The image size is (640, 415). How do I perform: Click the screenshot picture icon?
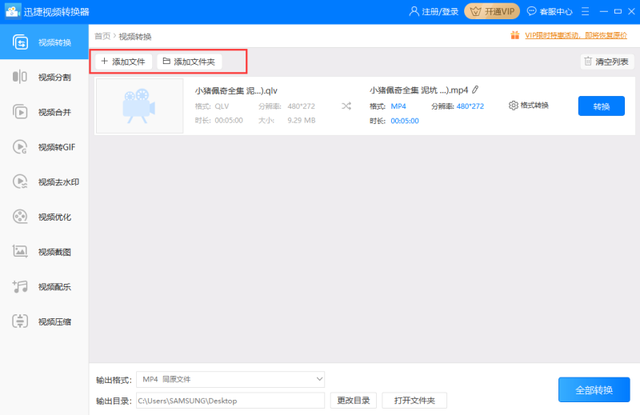(20, 251)
